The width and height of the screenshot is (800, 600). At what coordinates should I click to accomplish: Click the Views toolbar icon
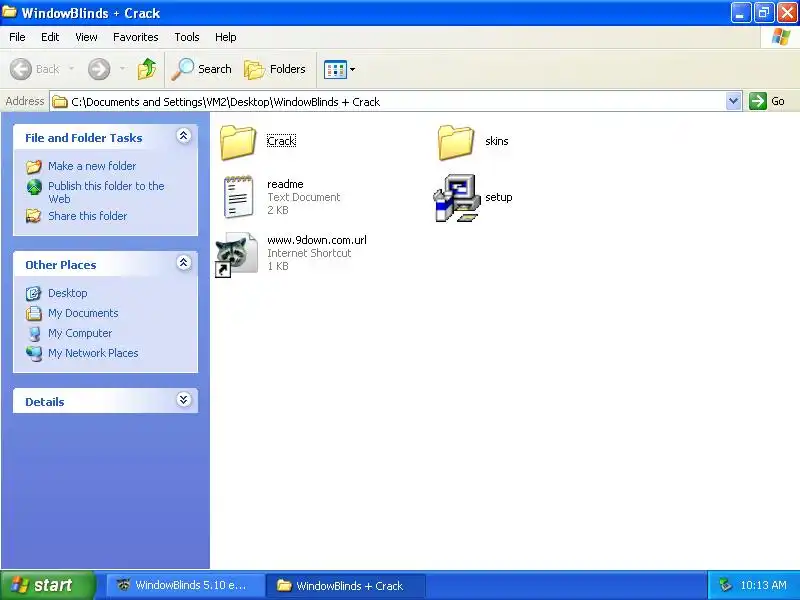(x=335, y=69)
